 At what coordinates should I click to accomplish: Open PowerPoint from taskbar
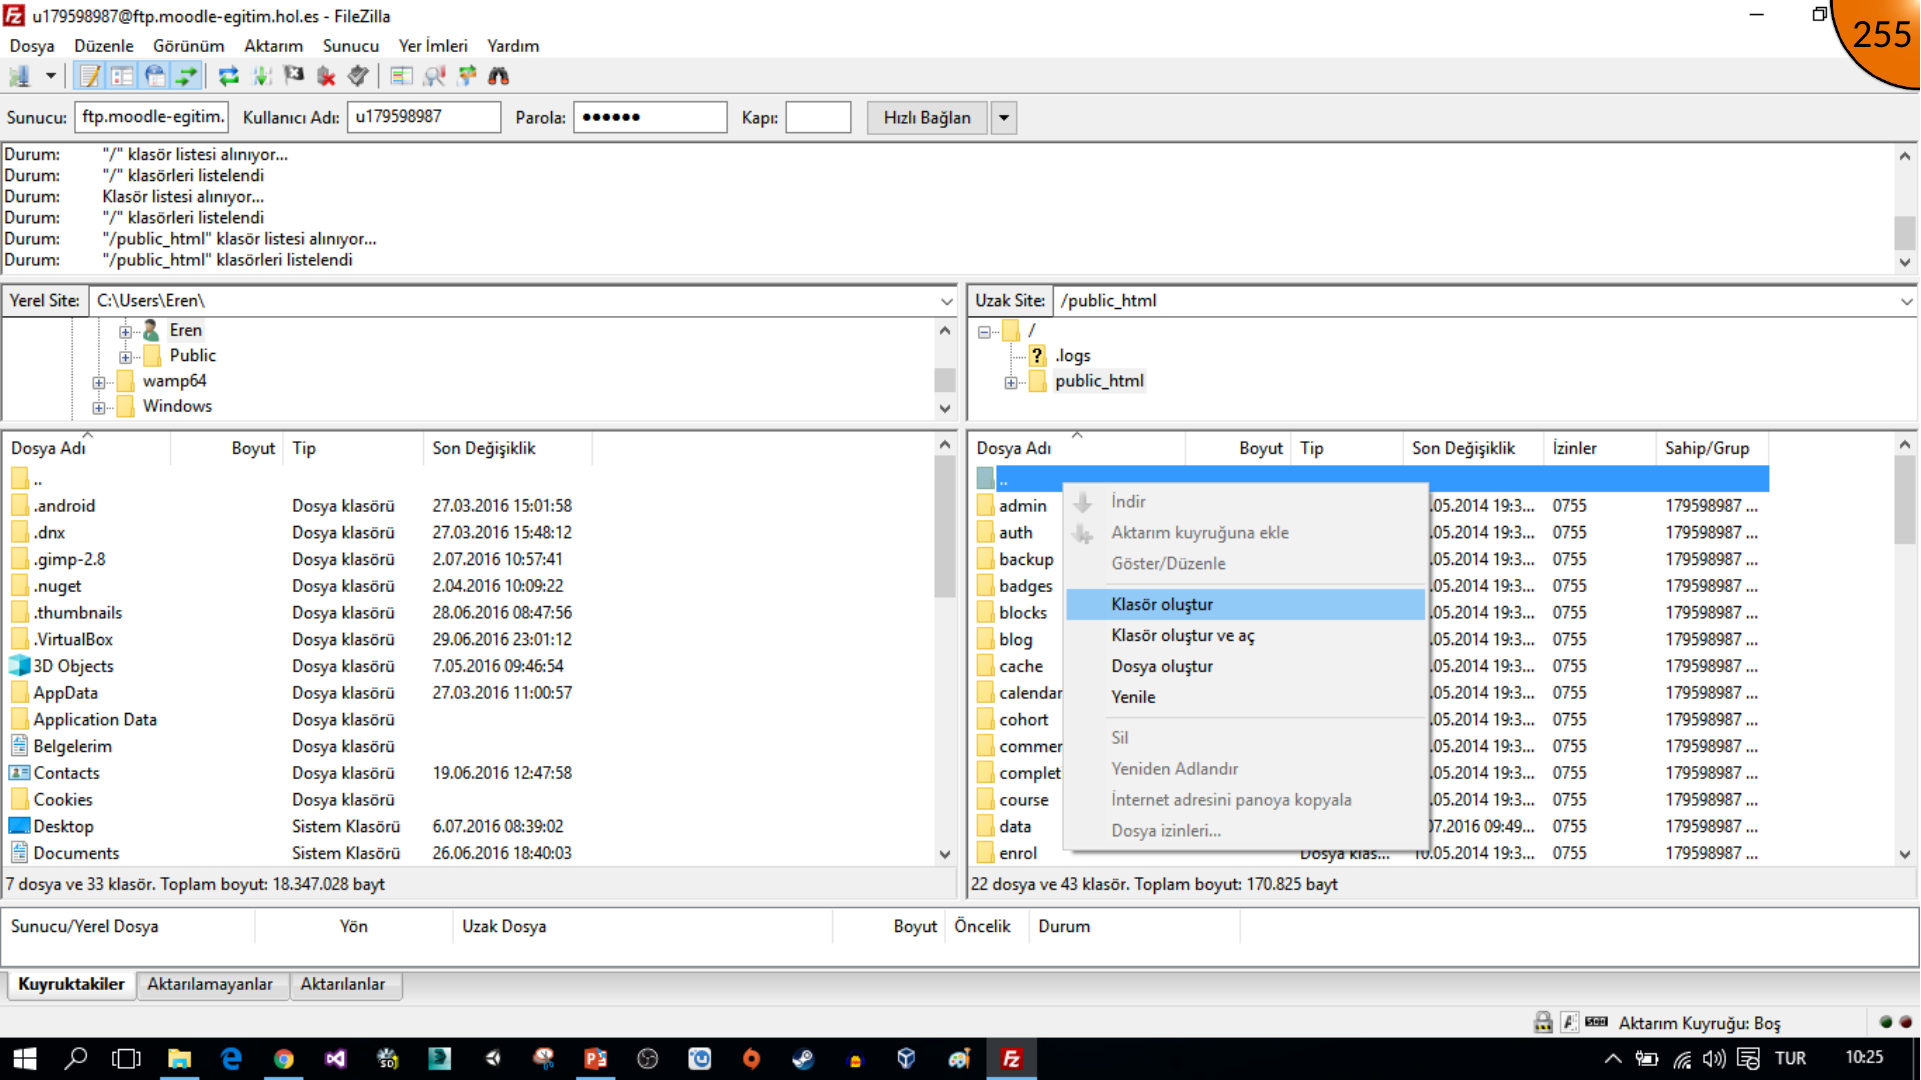click(595, 1058)
